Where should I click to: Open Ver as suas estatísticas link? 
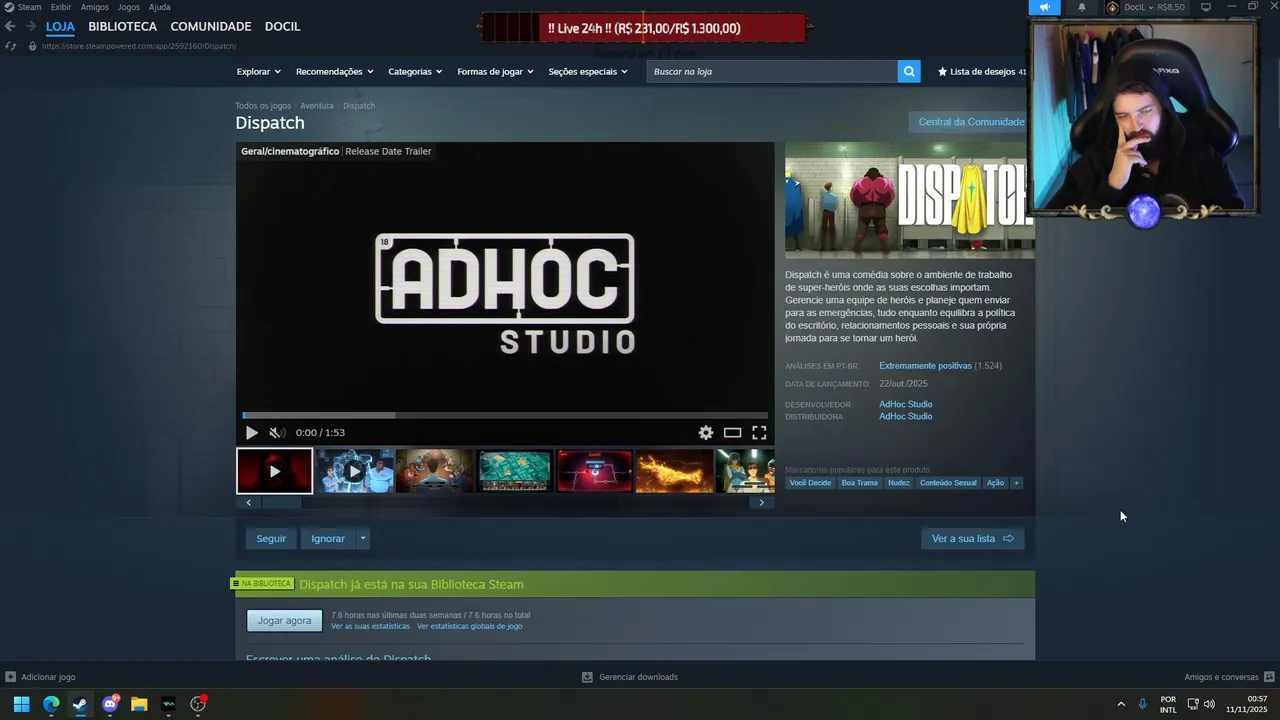(370, 626)
